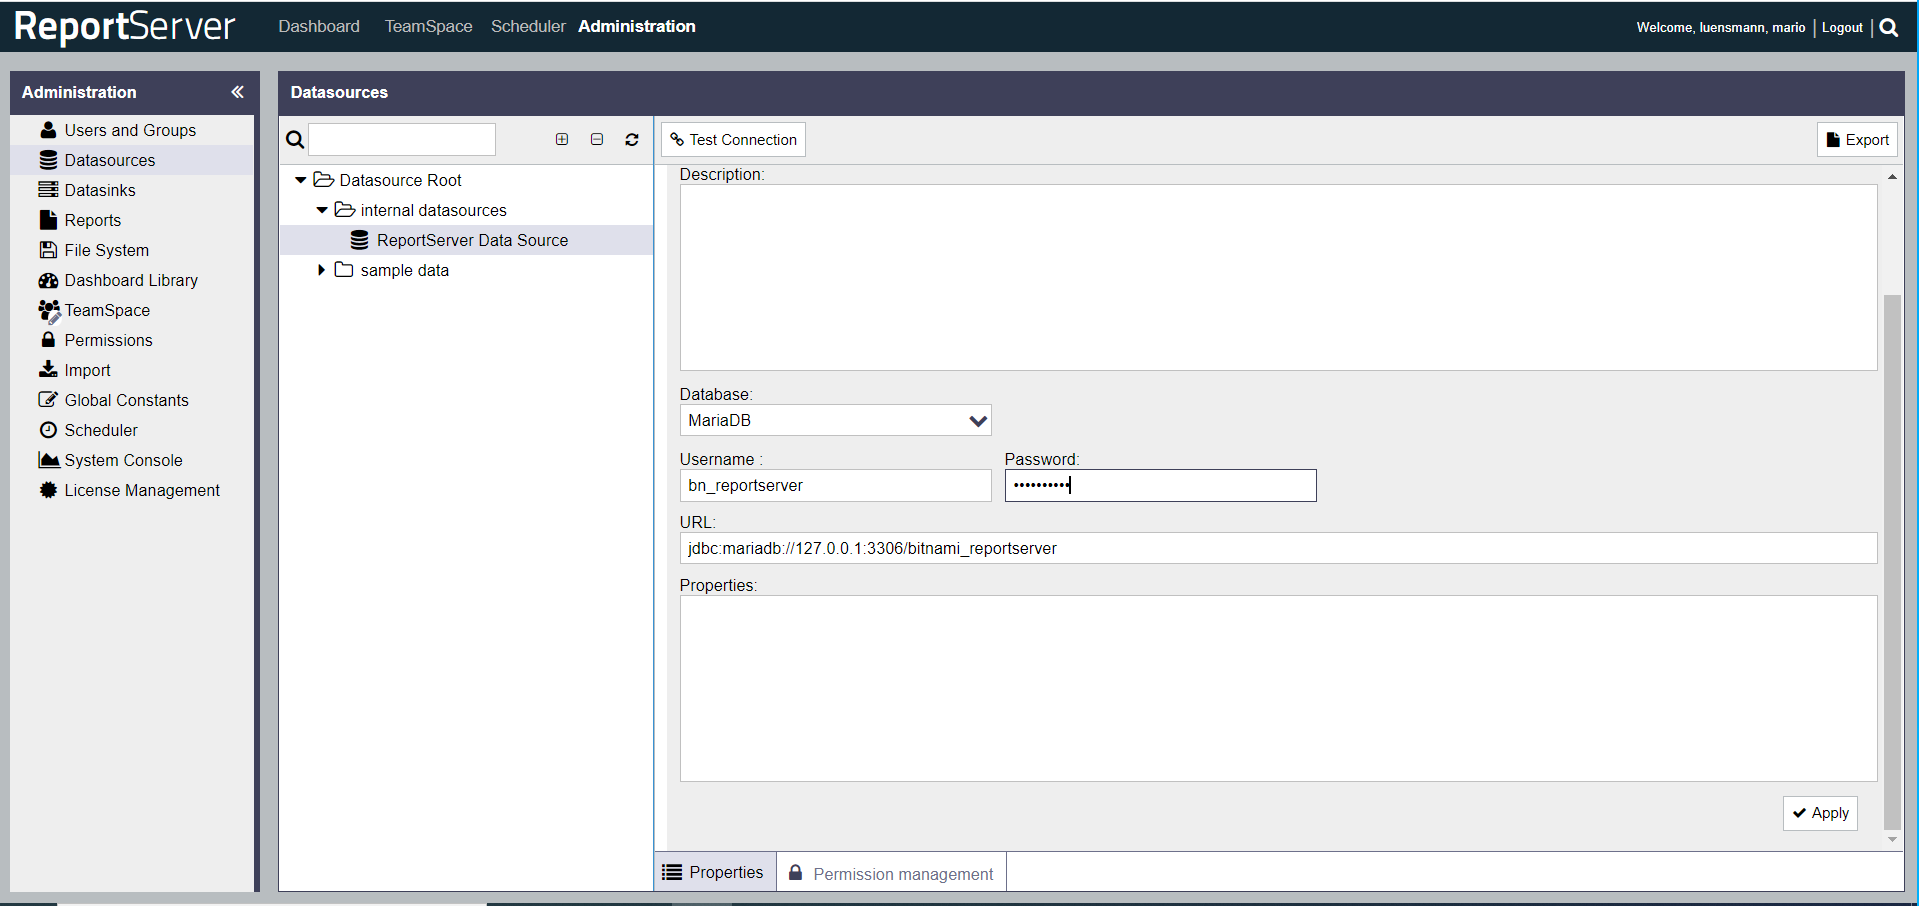Click the TeamSpace group icon in sidebar

(x=49, y=311)
